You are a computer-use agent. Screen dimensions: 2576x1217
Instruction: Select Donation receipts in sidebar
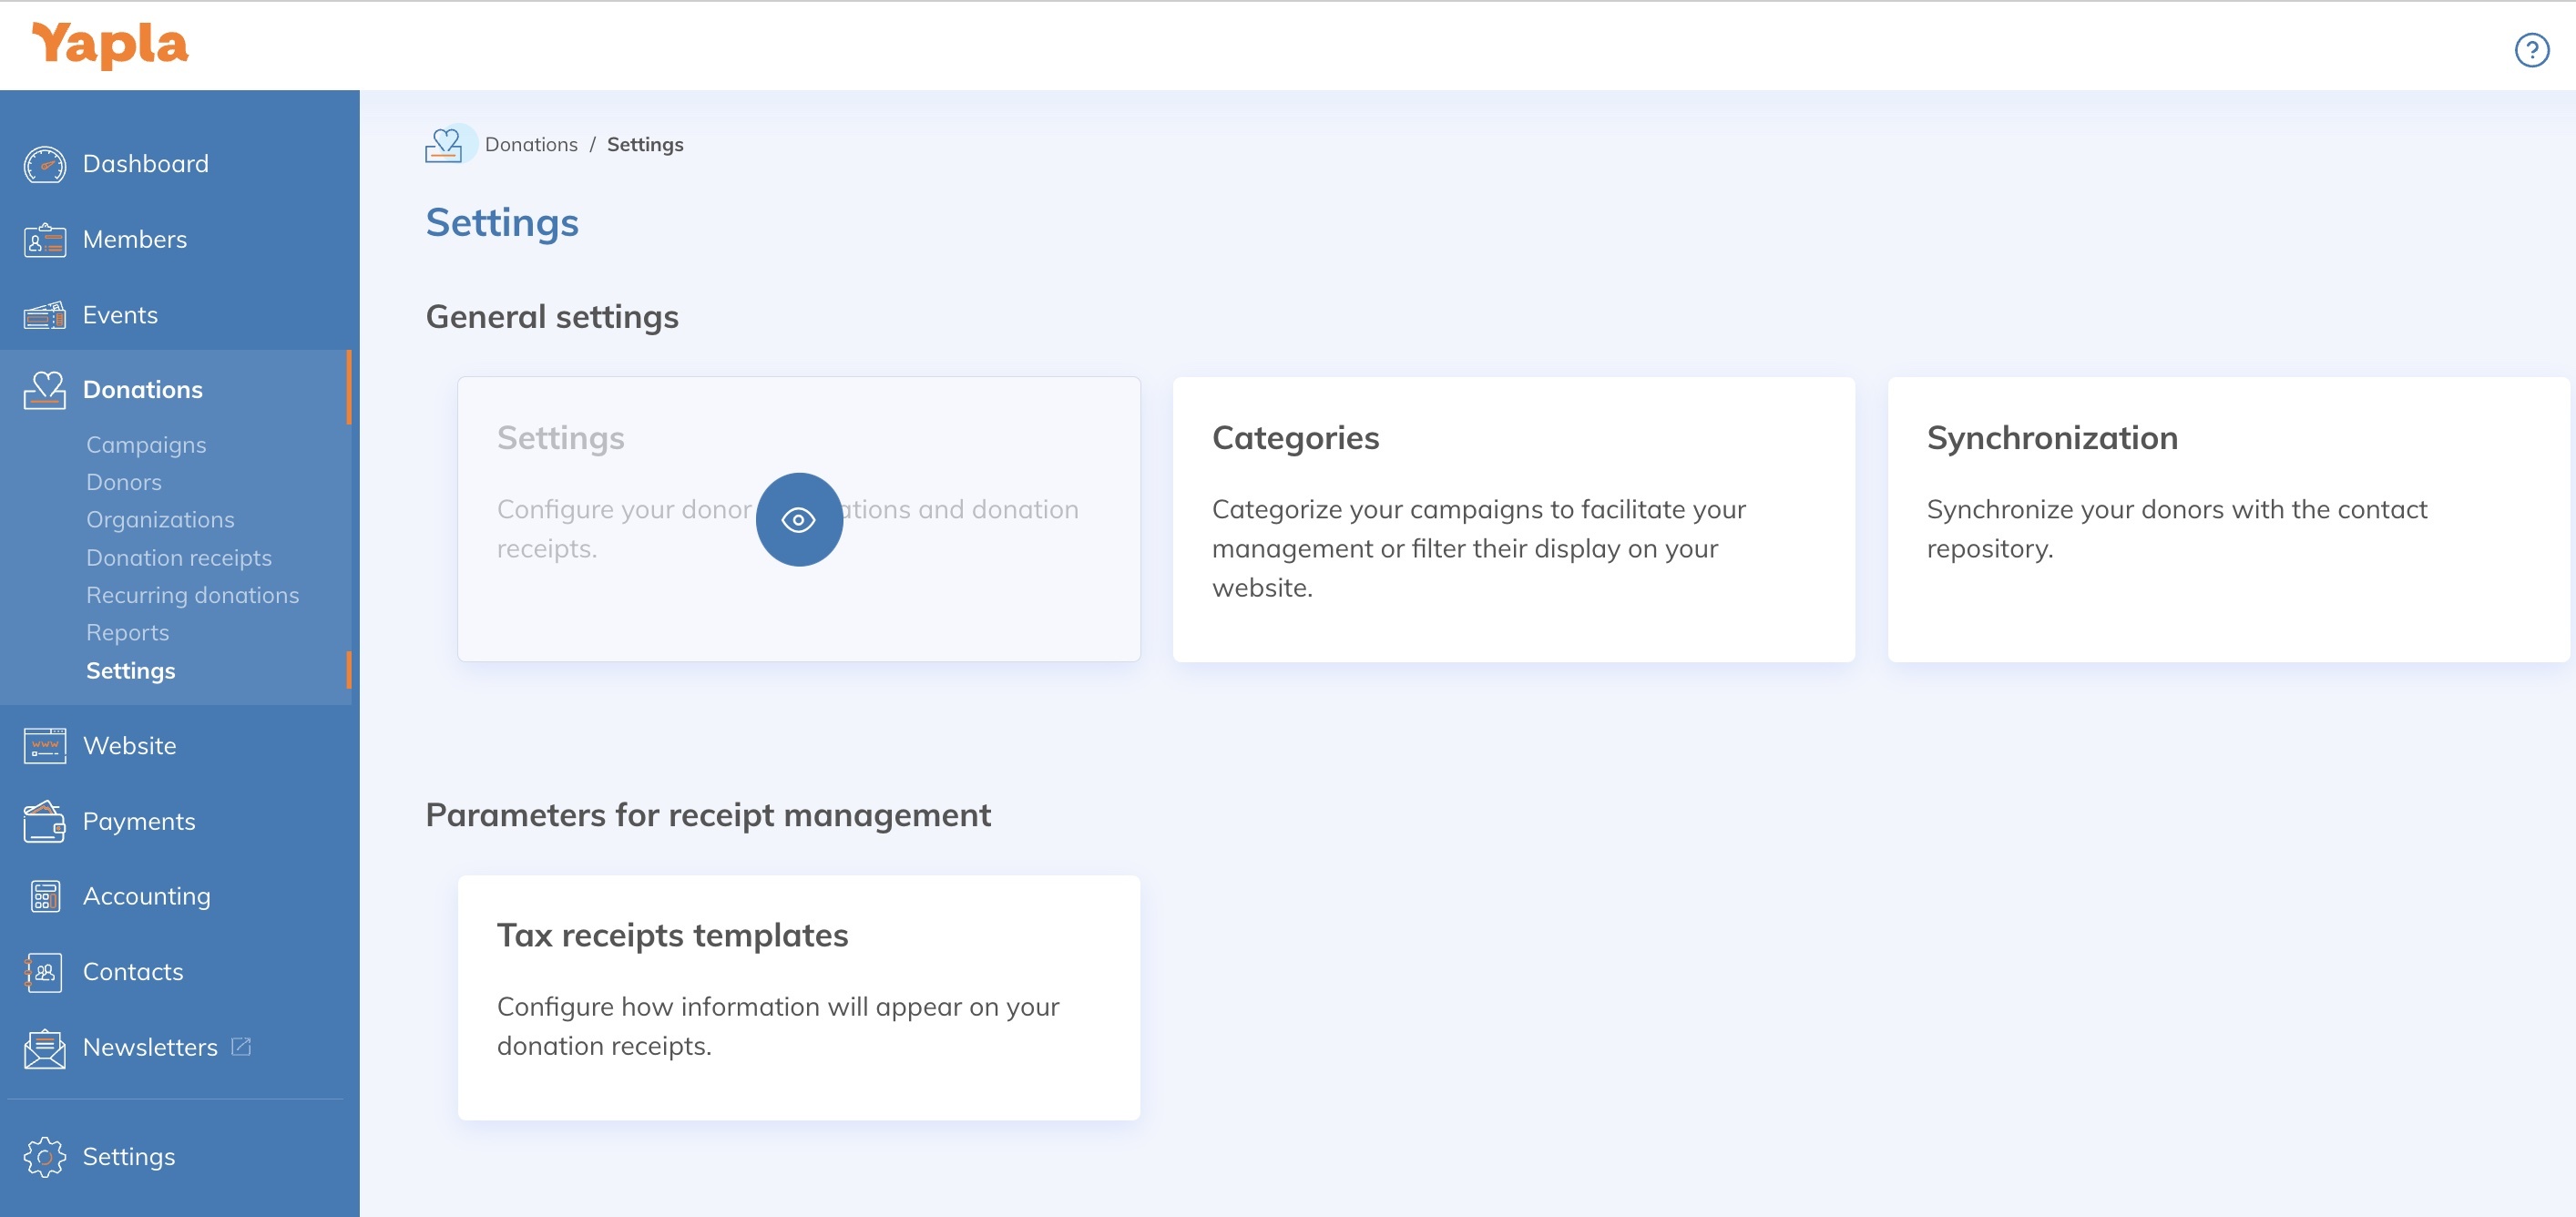click(x=179, y=558)
